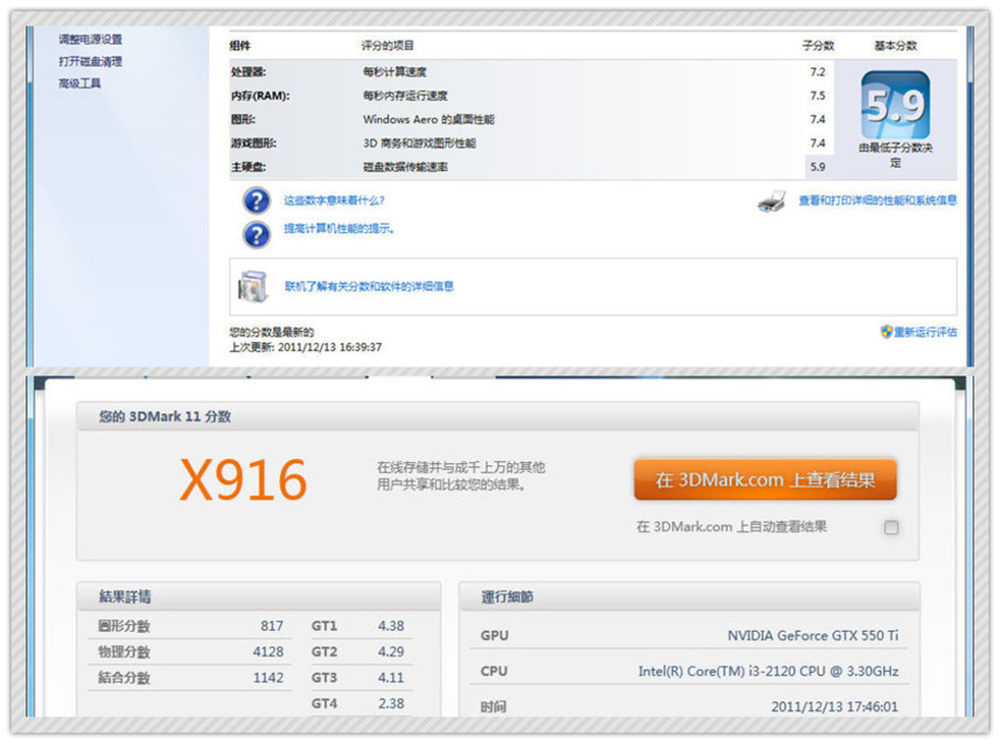Click the help icon beside 提高计算机性能的提示
Screen dimensions: 1000x744
(256, 235)
